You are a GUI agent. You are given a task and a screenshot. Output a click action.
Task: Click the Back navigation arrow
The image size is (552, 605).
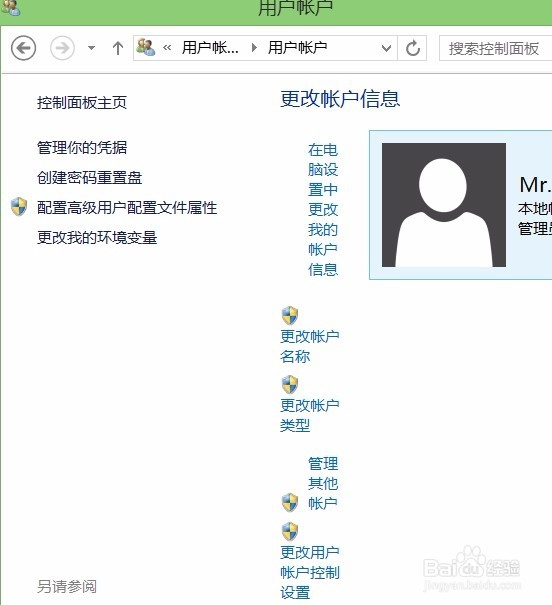pyautogui.click(x=24, y=48)
